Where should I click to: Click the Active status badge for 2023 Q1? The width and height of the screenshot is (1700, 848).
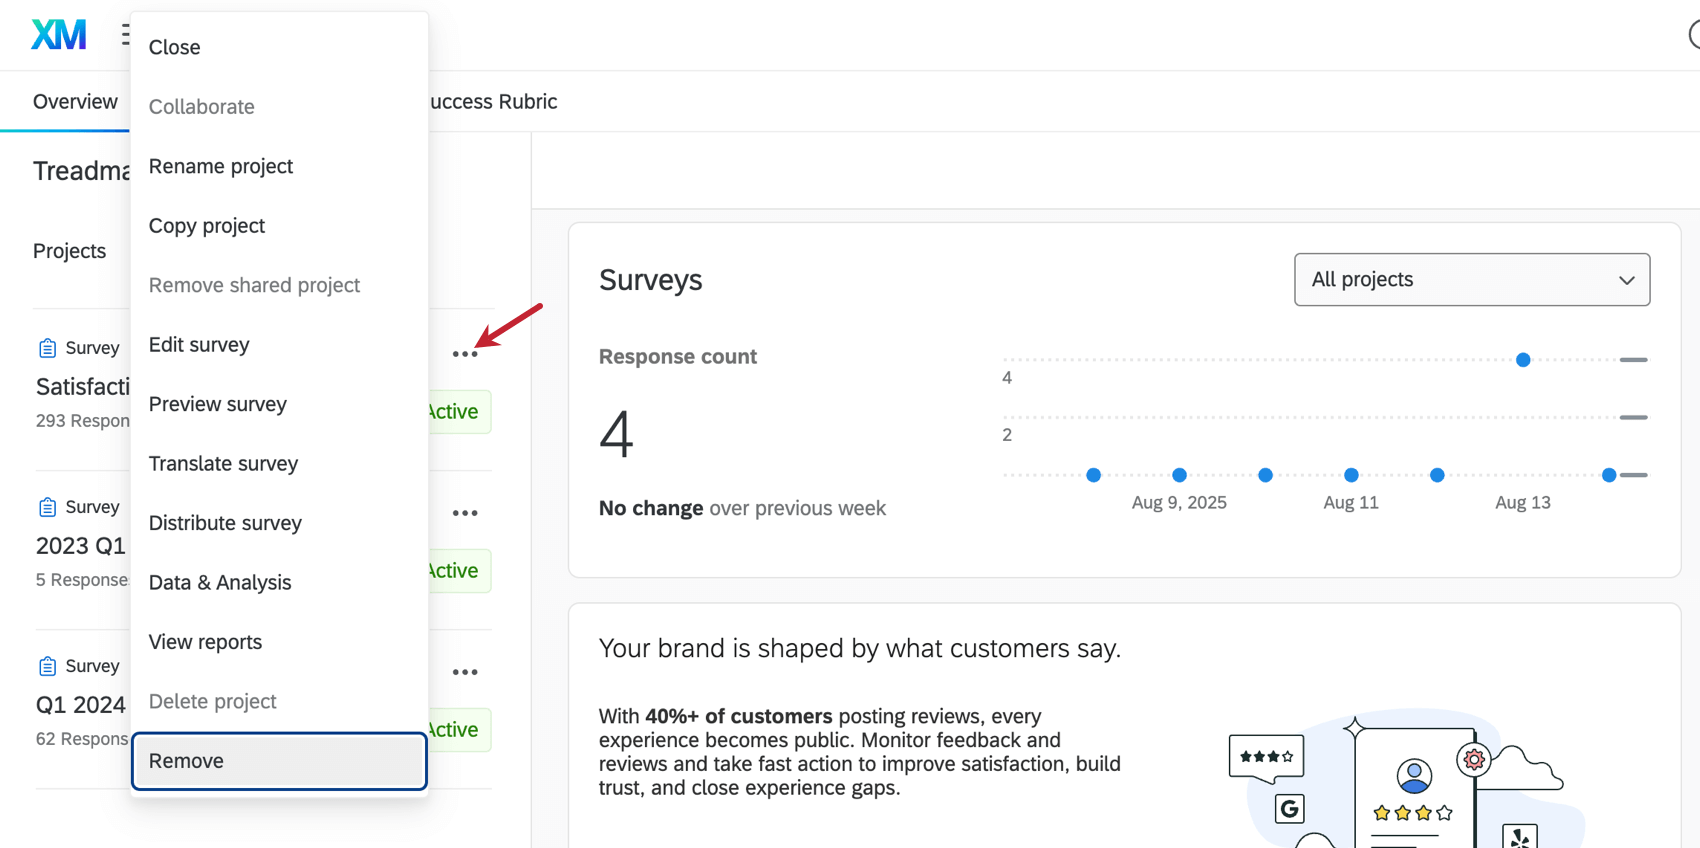(x=457, y=571)
